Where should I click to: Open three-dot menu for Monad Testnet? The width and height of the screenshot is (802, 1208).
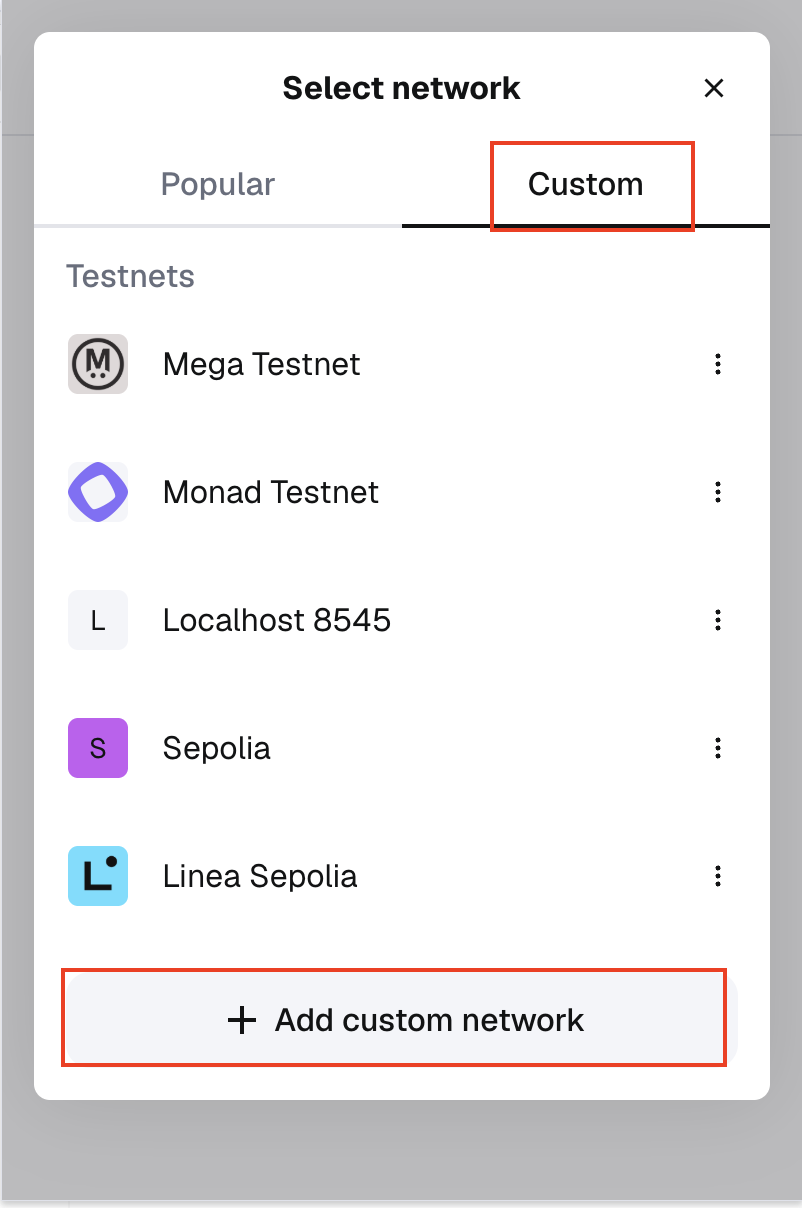click(717, 492)
